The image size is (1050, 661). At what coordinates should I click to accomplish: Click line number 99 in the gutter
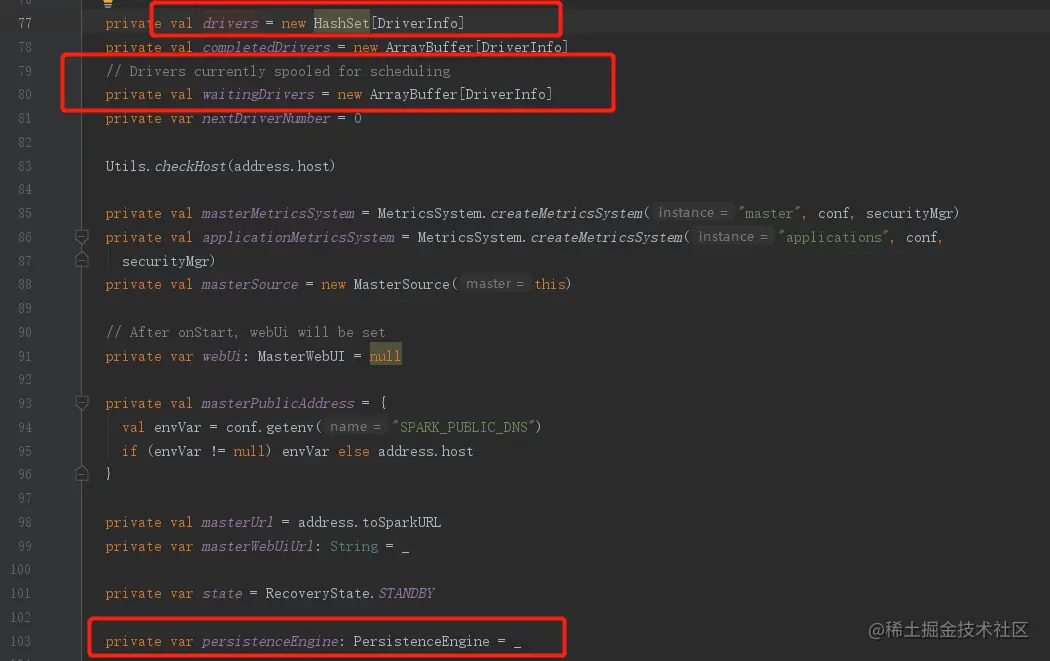[25, 546]
